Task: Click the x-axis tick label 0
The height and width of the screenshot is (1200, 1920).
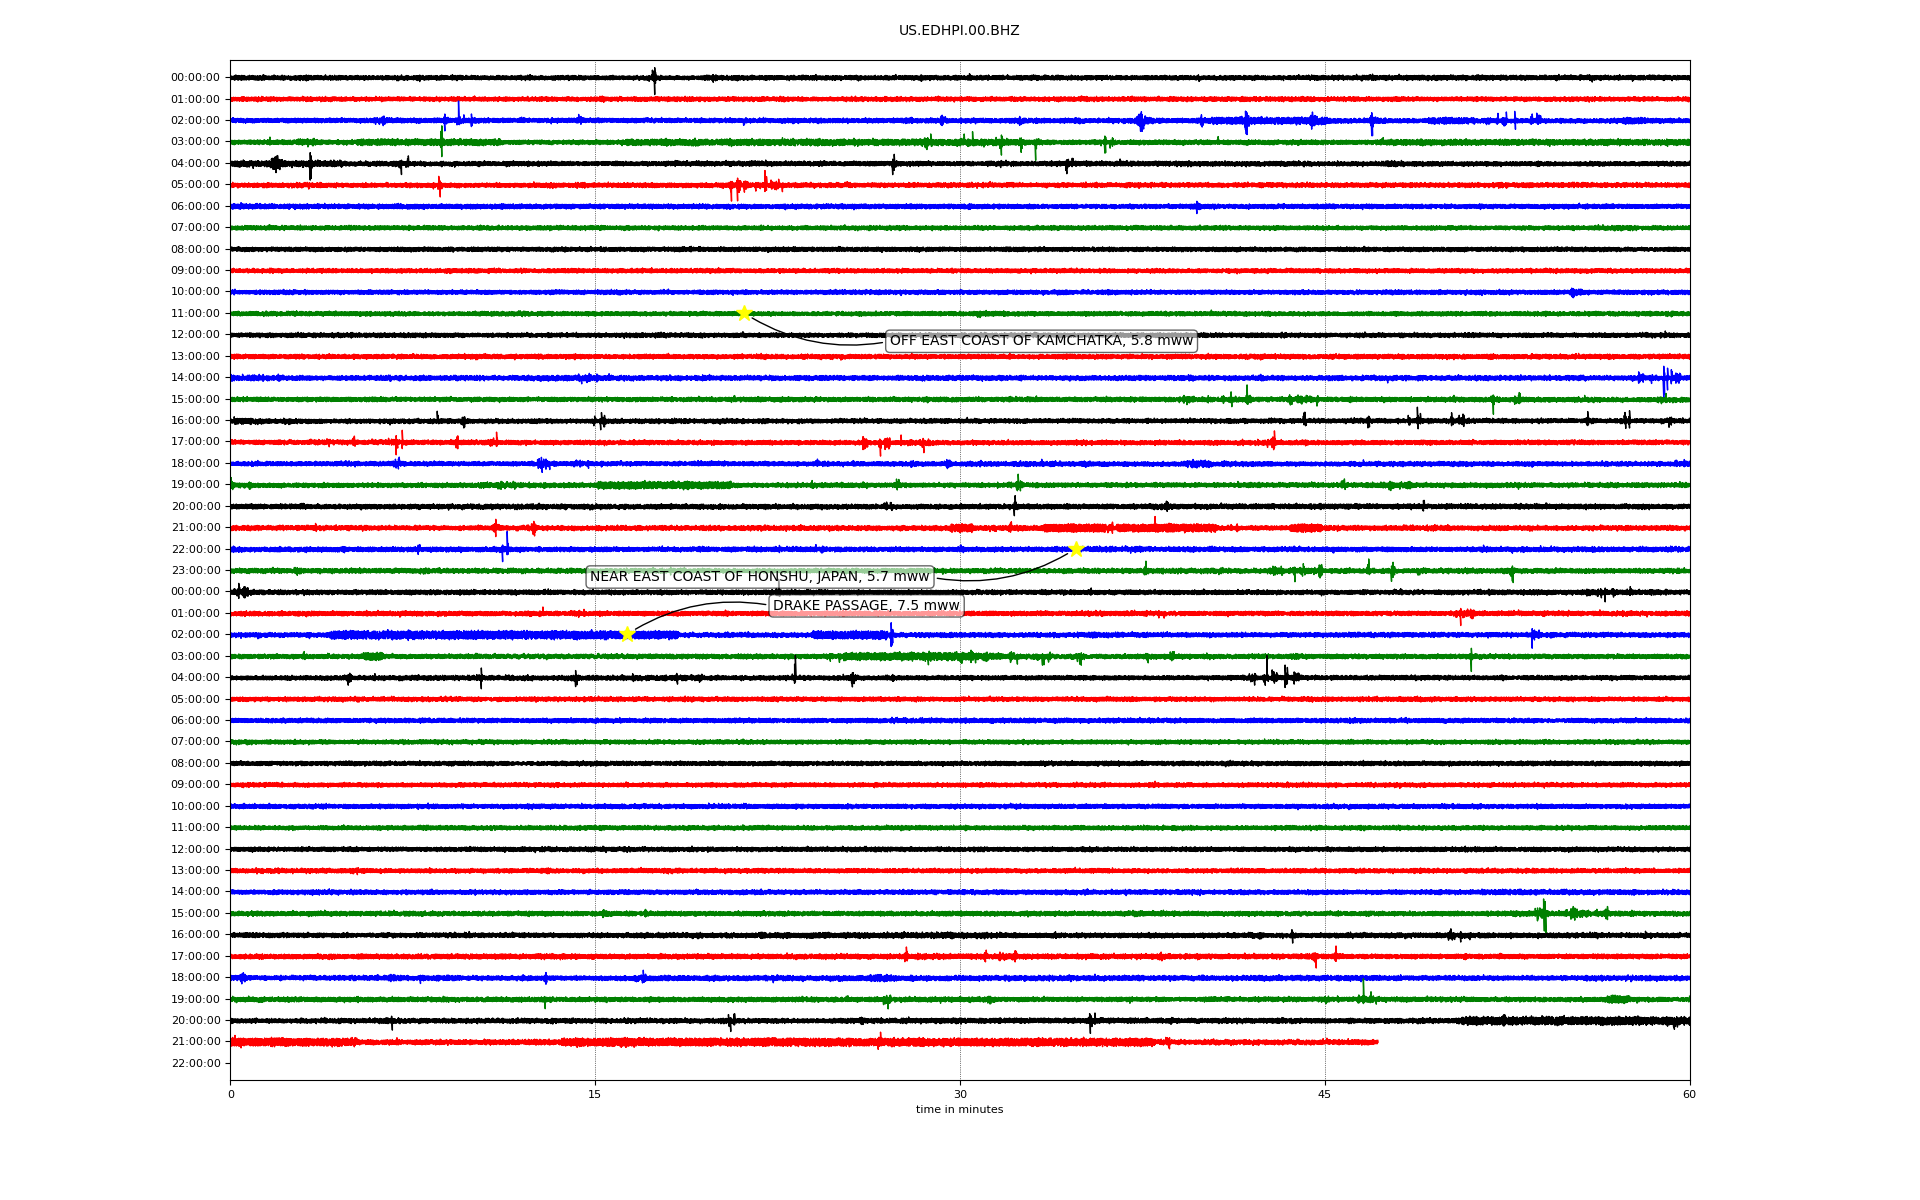Action: (231, 1094)
